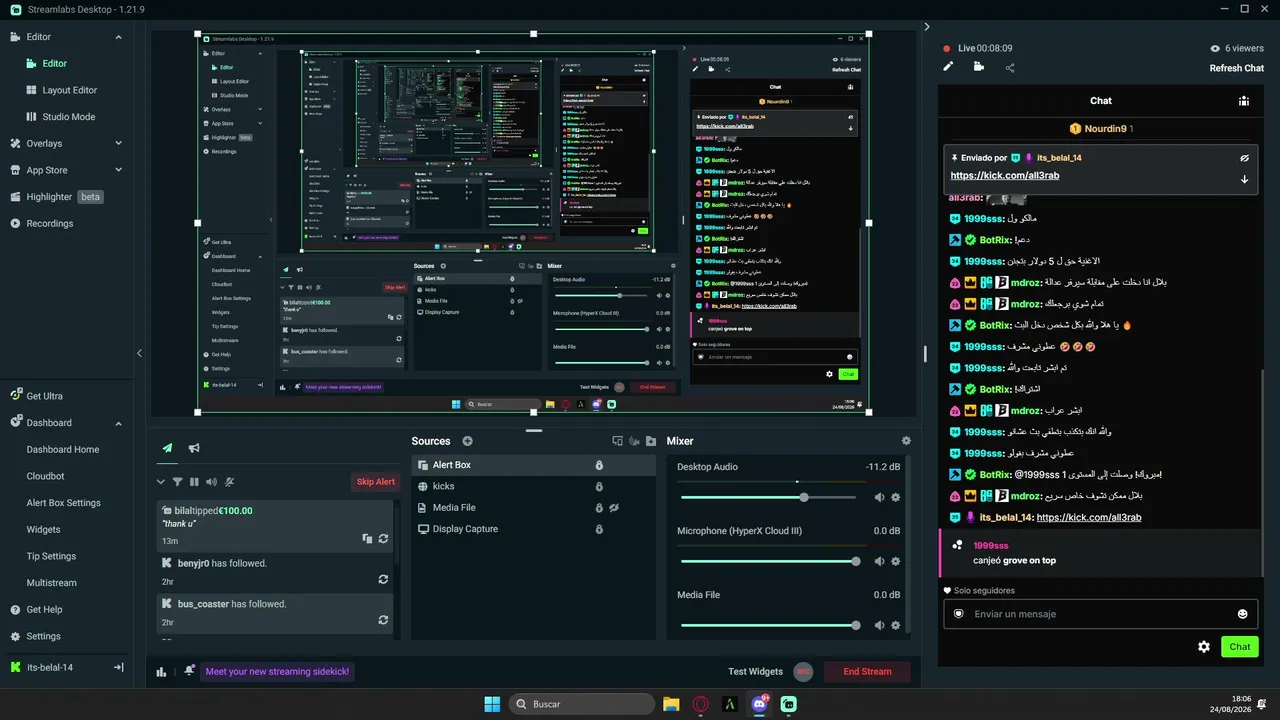The width and height of the screenshot is (1280, 720).
Task: Mute Desktop Audio
Action: [x=879, y=497]
